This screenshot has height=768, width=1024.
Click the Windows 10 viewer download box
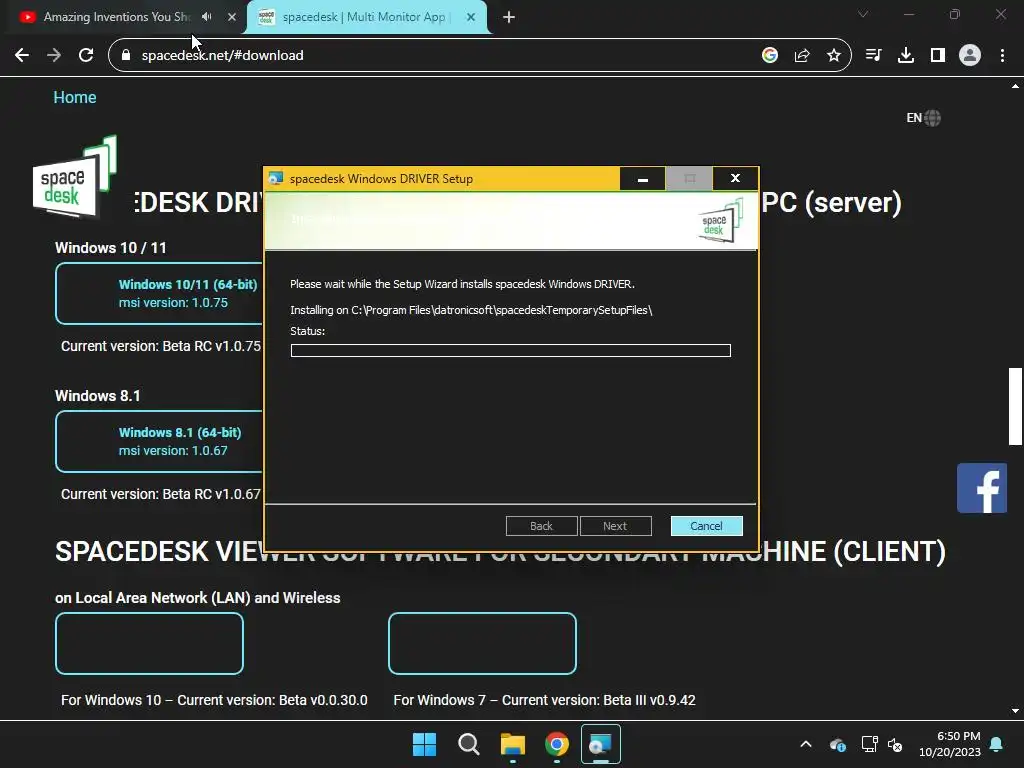150,643
